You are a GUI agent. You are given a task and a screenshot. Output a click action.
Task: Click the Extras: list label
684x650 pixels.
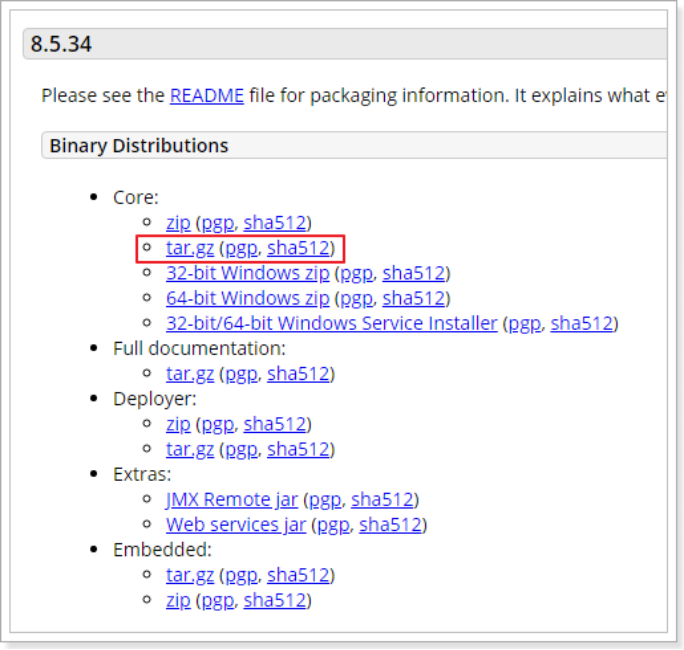pos(142,475)
